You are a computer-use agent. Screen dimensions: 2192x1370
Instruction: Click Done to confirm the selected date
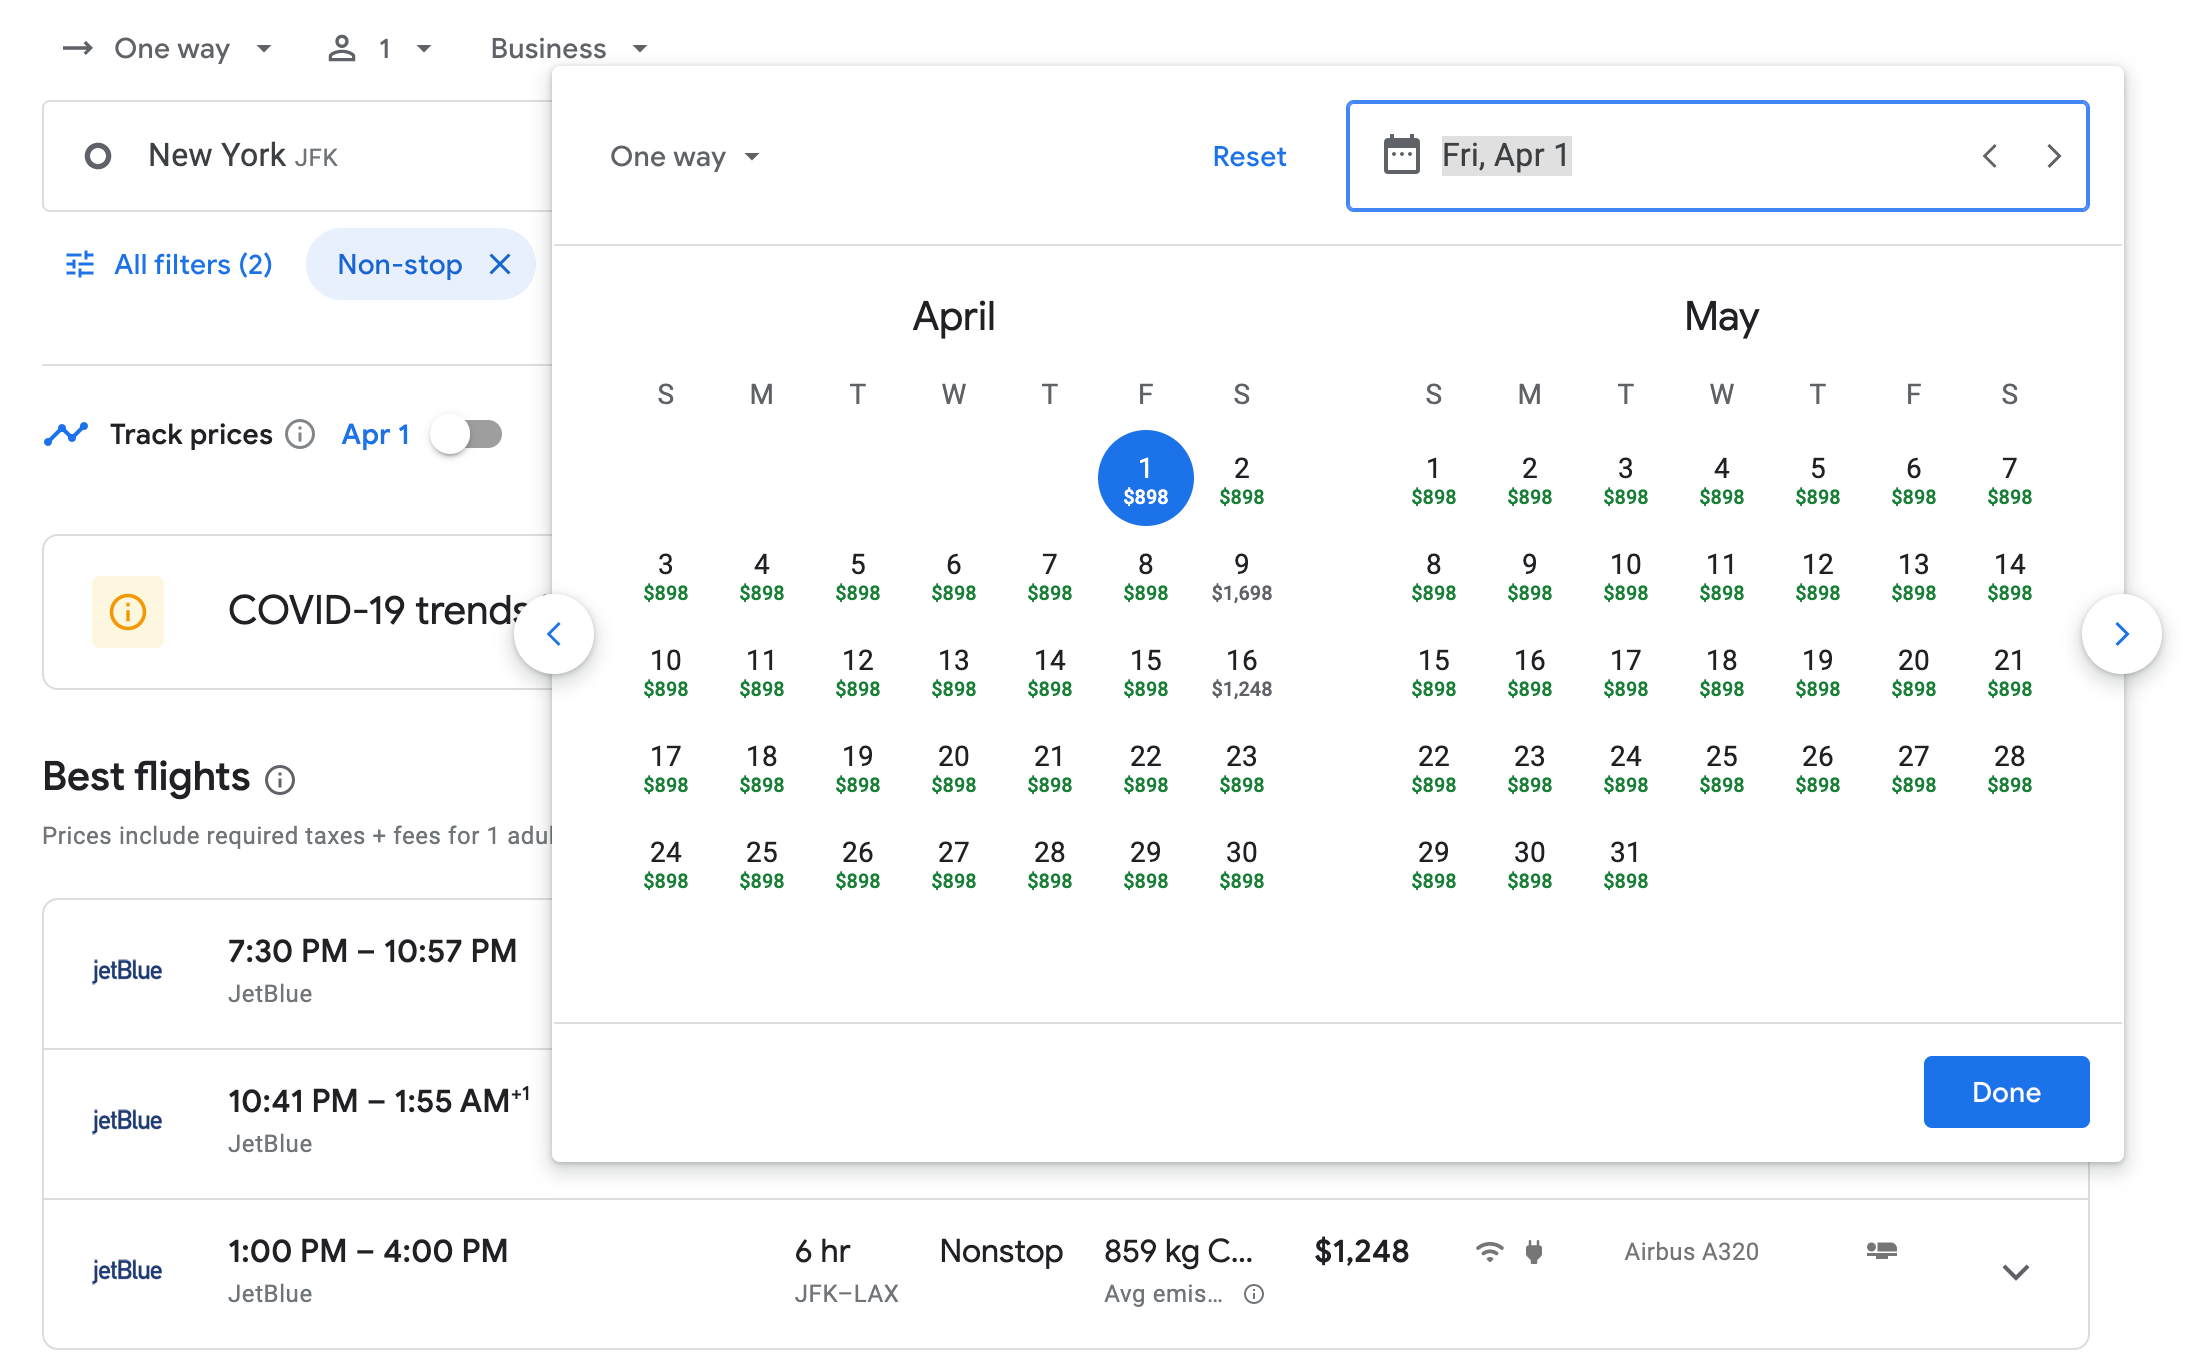tap(2005, 1091)
